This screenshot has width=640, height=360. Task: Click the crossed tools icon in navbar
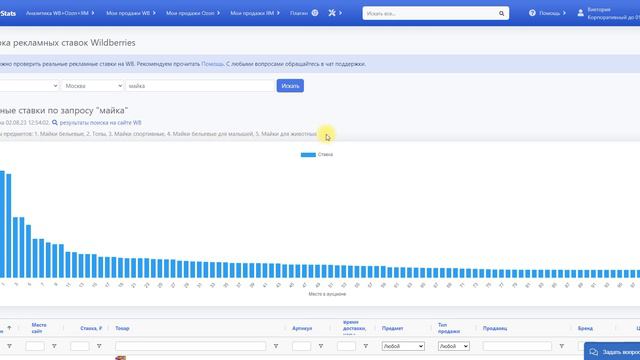[332, 13]
